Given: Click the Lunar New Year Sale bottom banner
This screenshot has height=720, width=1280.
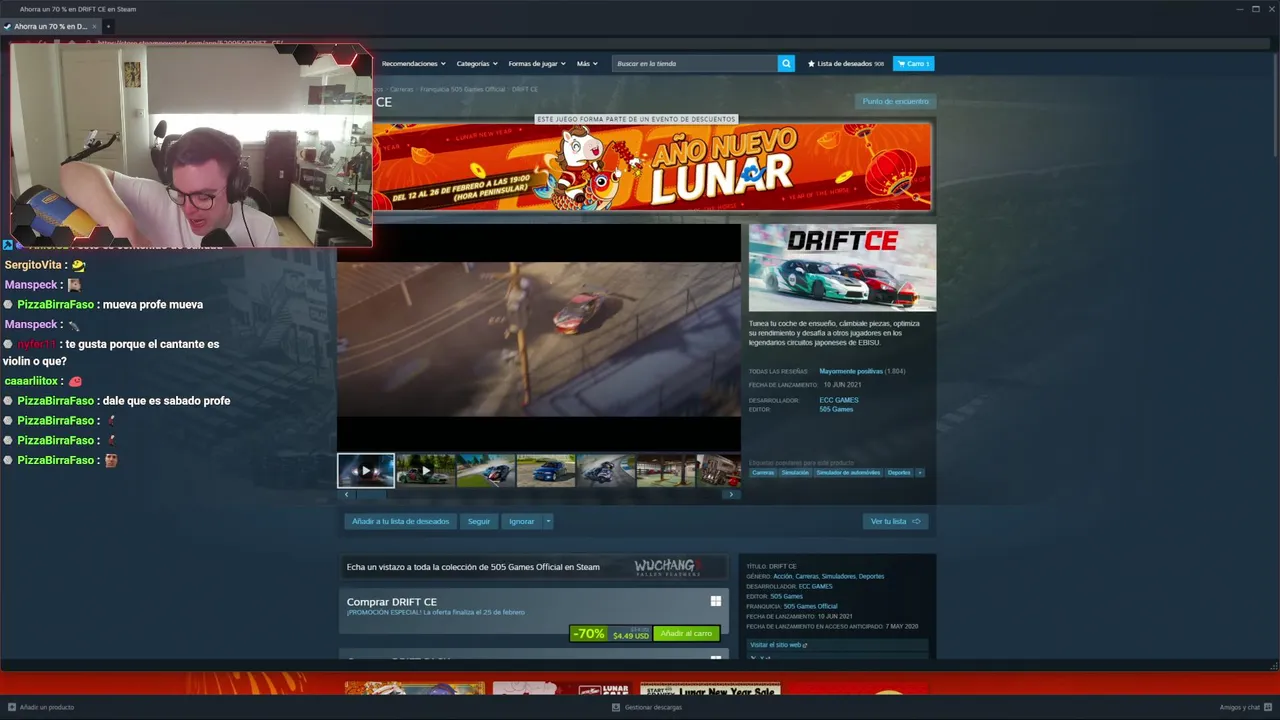Looking at the screenshot, I should [709, 689].
